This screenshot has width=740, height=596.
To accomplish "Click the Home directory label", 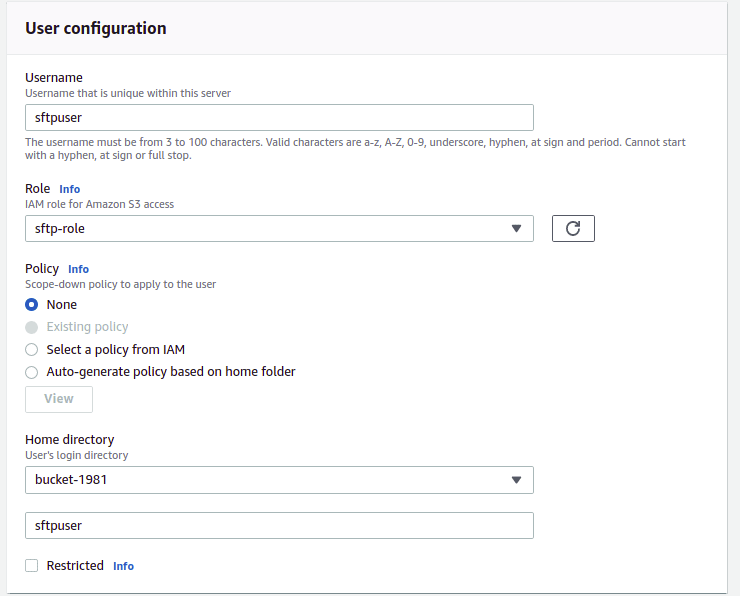I will [70, 439].
